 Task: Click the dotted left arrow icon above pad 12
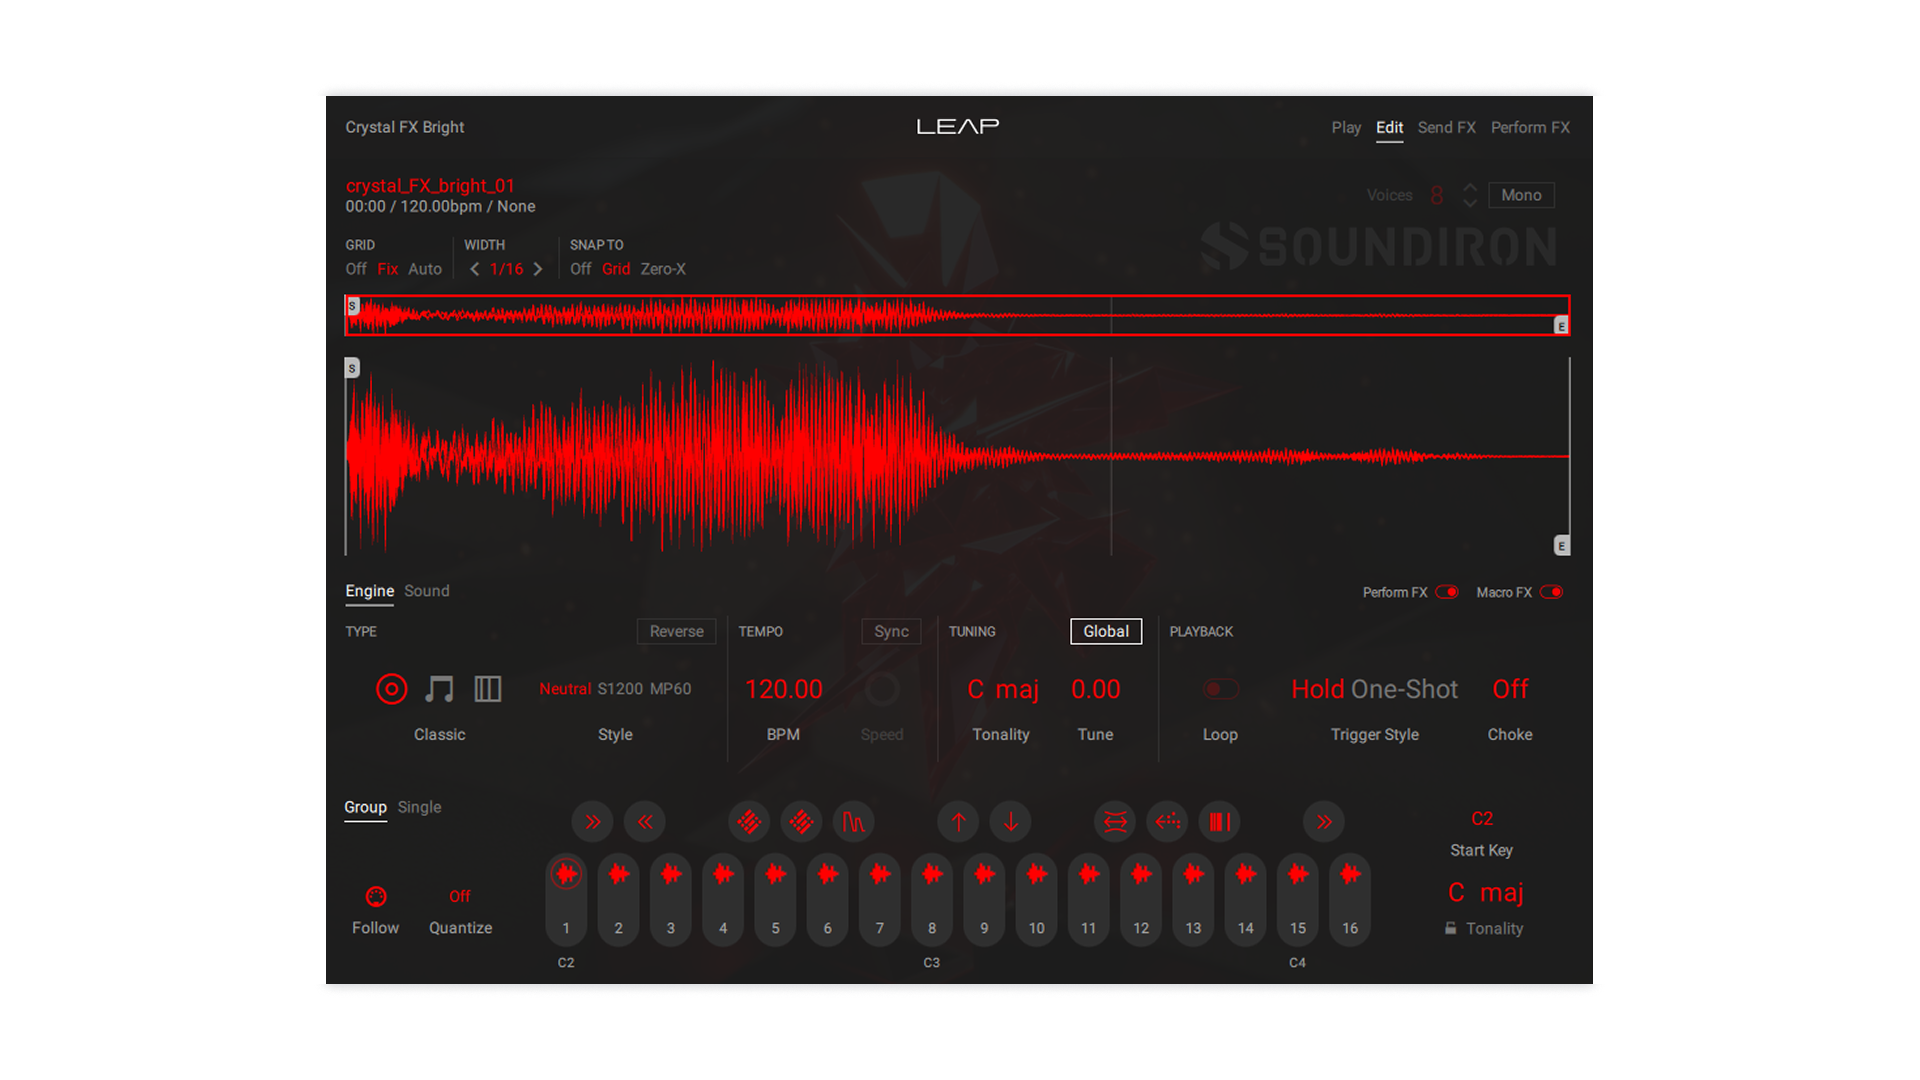pos(1167,822)
